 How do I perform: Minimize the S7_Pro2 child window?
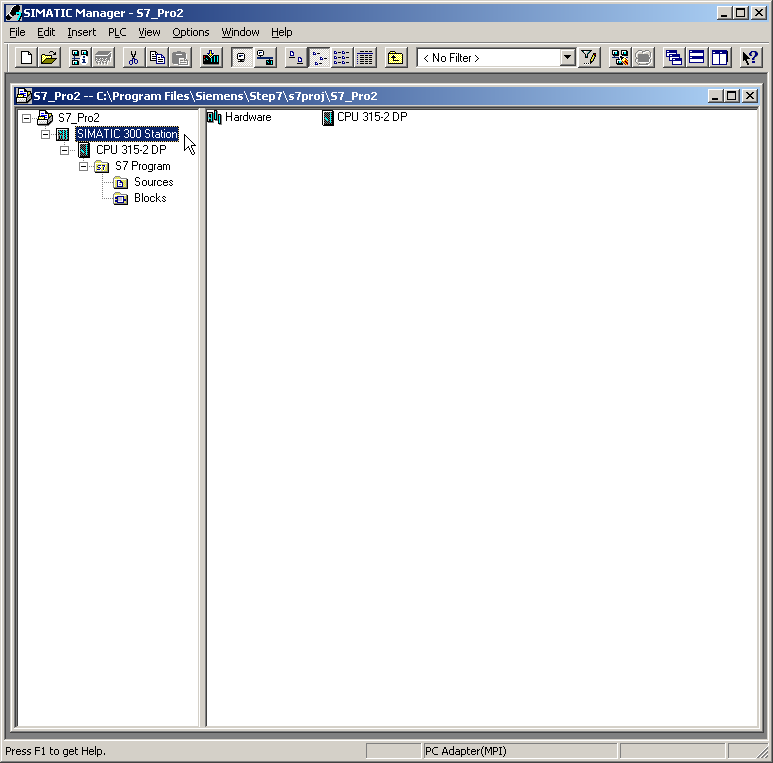(x=715, y=96)
